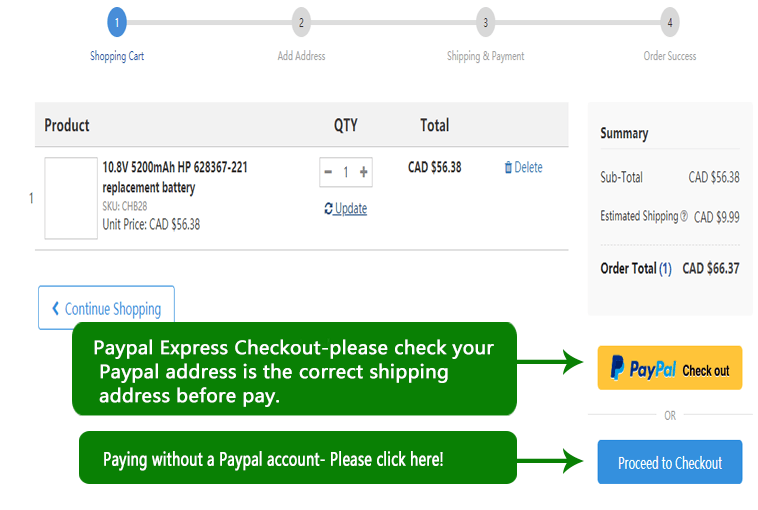This screenshot has height=510, width=758.
Task: Click the Paying without a Paypal account banner
Action: pyautogui.click(x=297, y=459)
